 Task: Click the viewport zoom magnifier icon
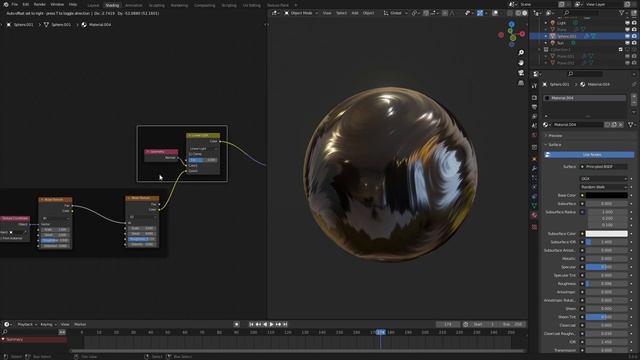pyautogui.click(x=521, y=53)
